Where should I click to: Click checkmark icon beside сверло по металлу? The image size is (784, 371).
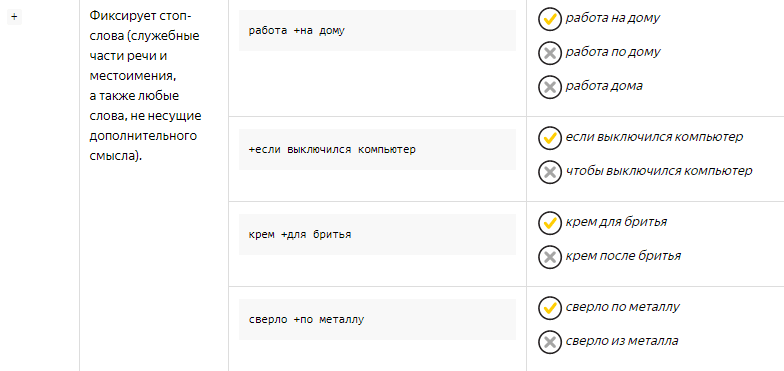pyautogui.click(x=550, y=308)
